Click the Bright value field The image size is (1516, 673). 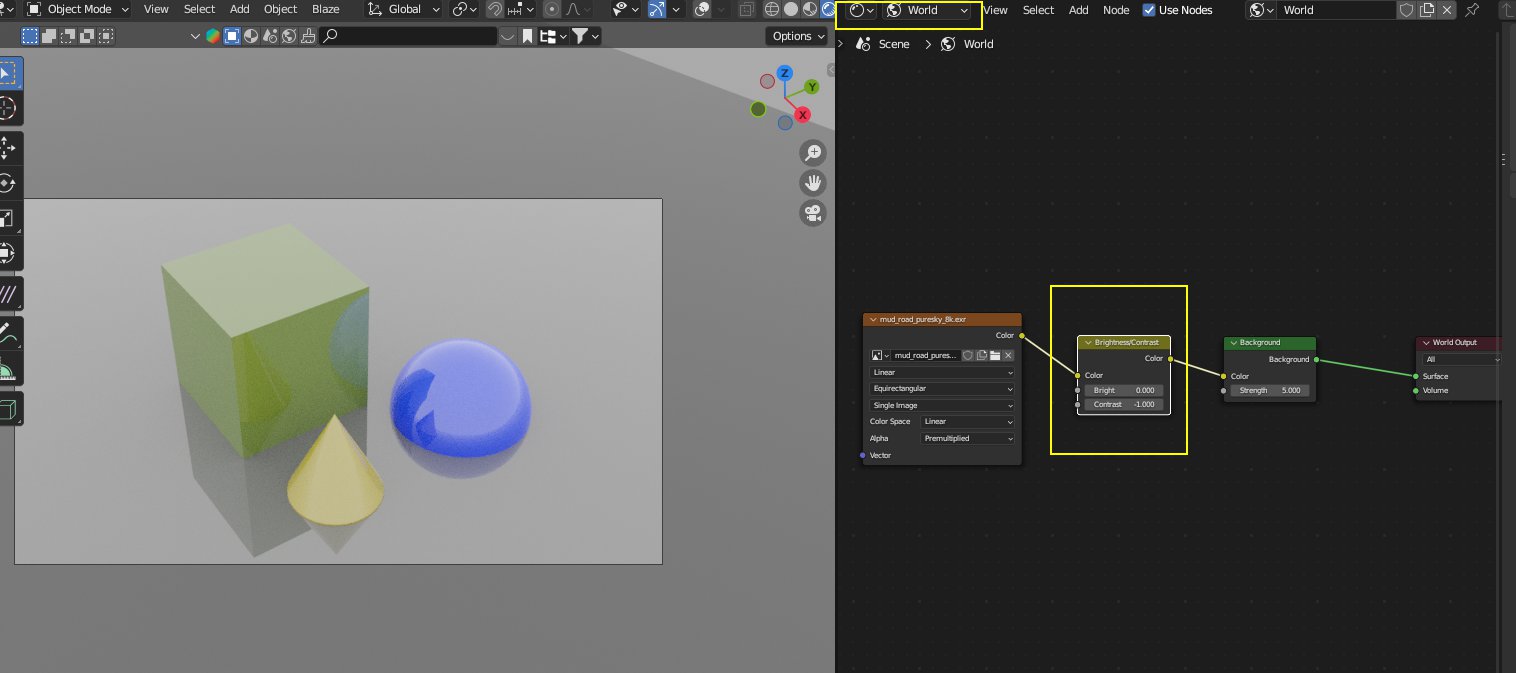pyautogui.click(x=1124, y=390)
